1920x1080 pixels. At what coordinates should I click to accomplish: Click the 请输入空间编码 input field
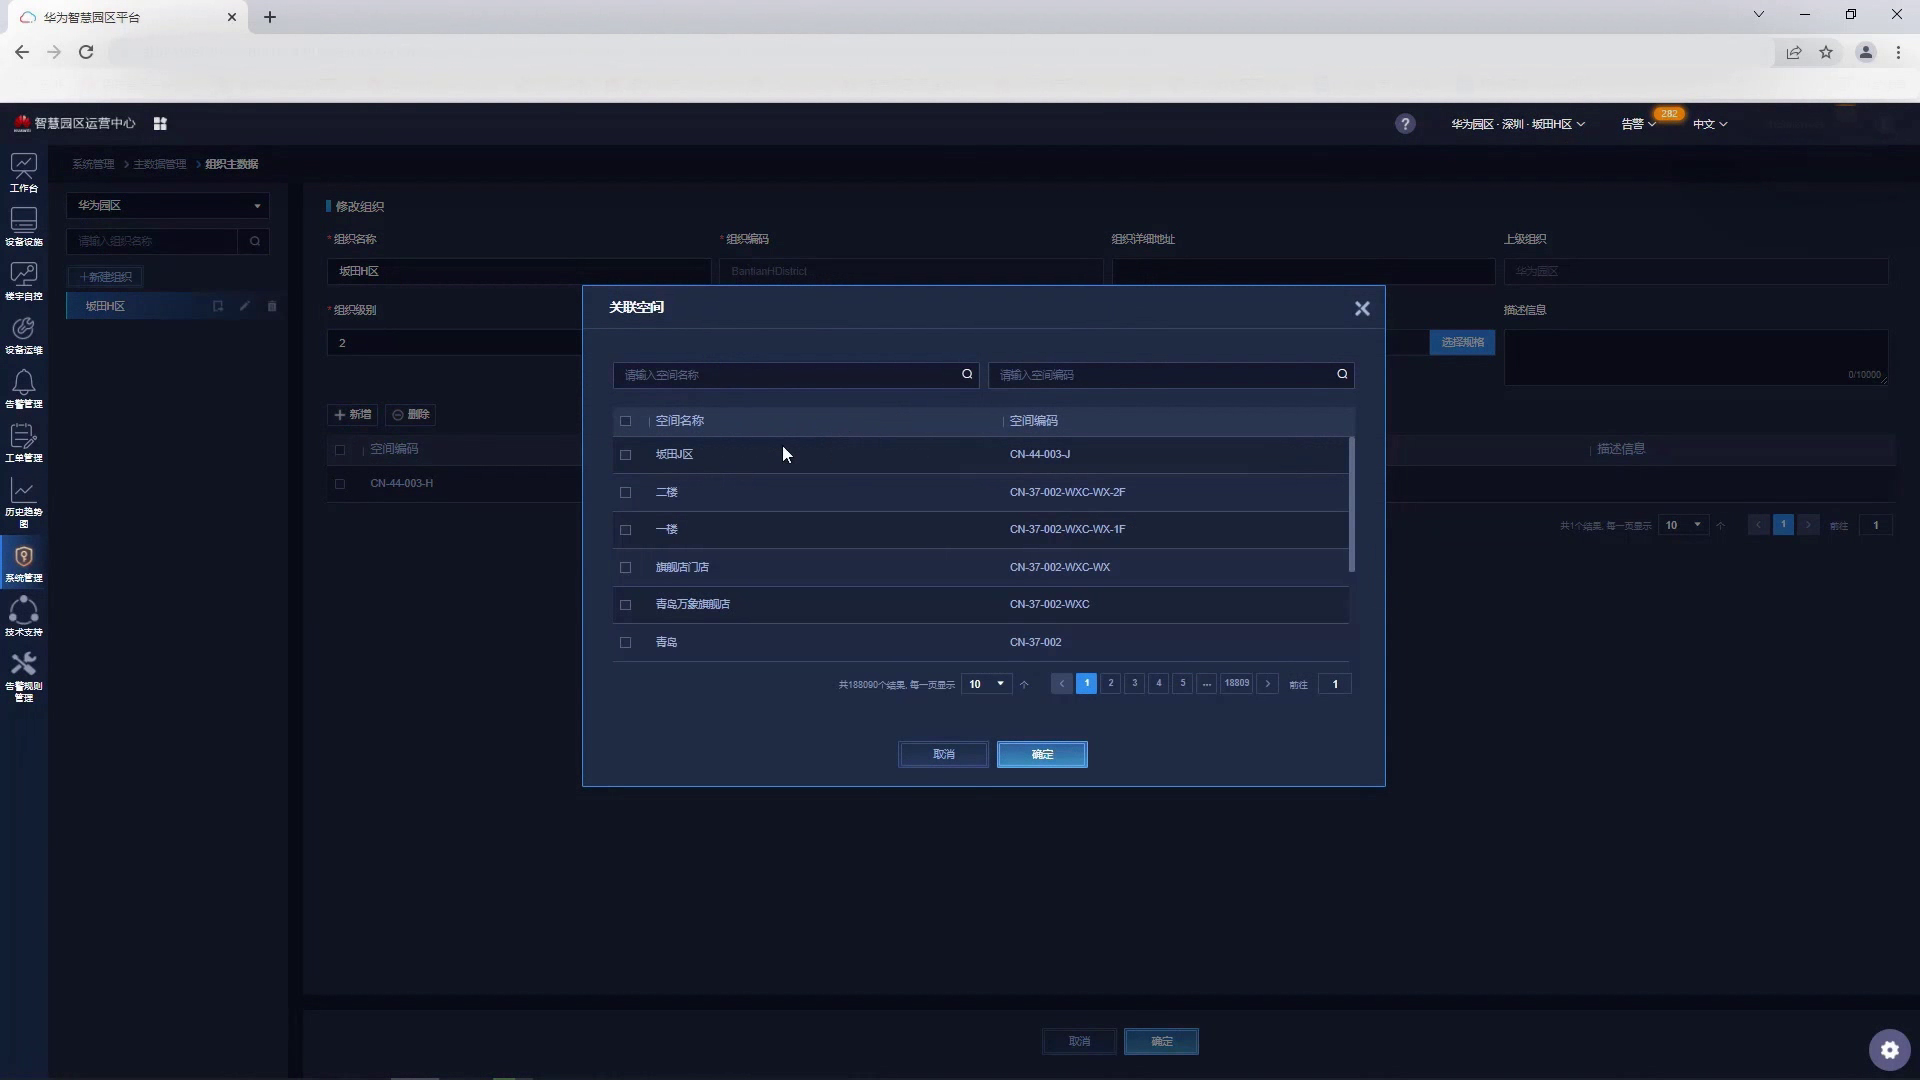1171,375
